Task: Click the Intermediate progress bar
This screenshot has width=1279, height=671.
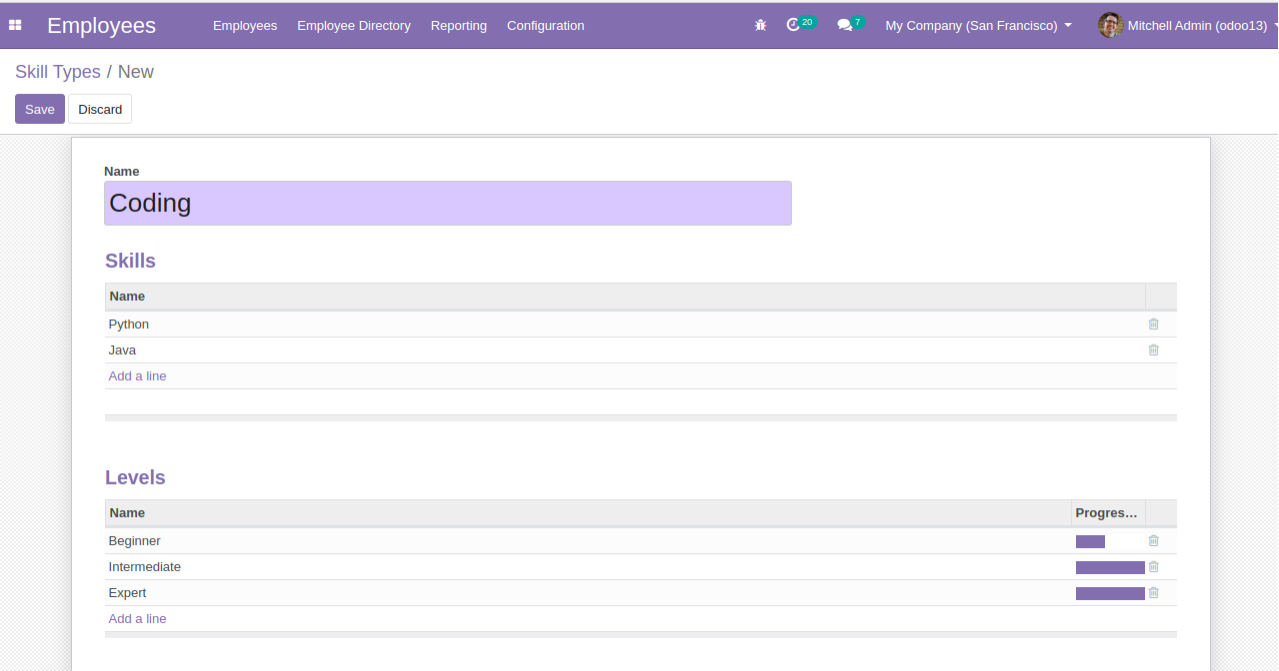Action: coord(1110,567)
